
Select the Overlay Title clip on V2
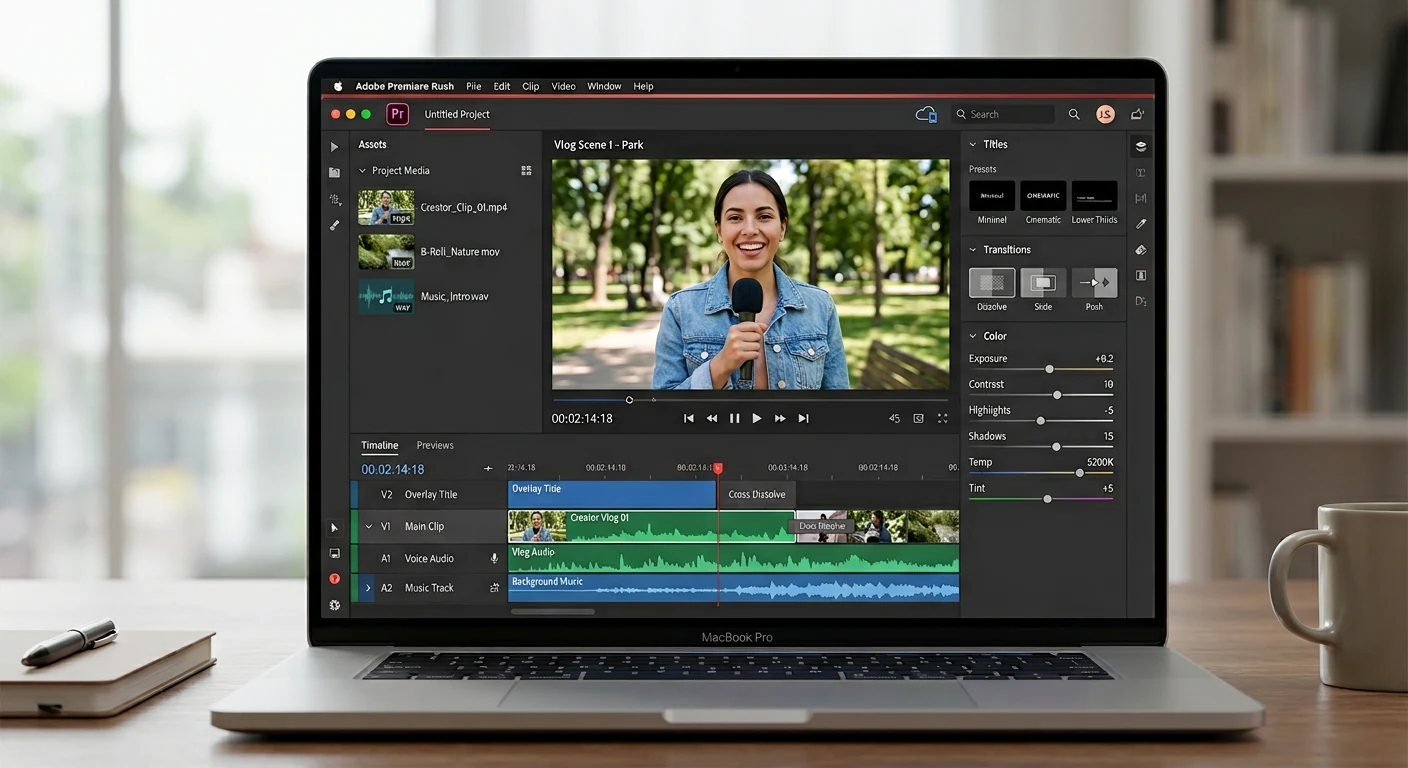coord(612,494)
